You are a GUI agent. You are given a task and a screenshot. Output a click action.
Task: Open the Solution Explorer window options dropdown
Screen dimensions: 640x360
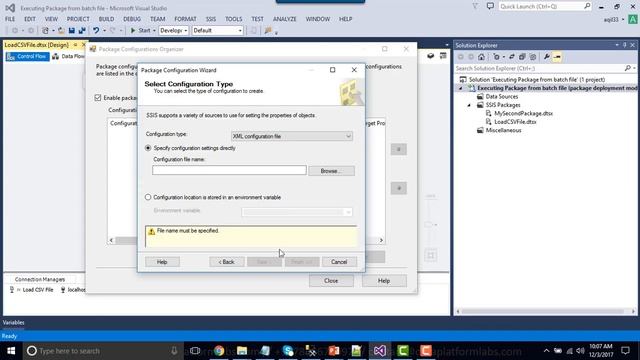click(x=617, y=45)
